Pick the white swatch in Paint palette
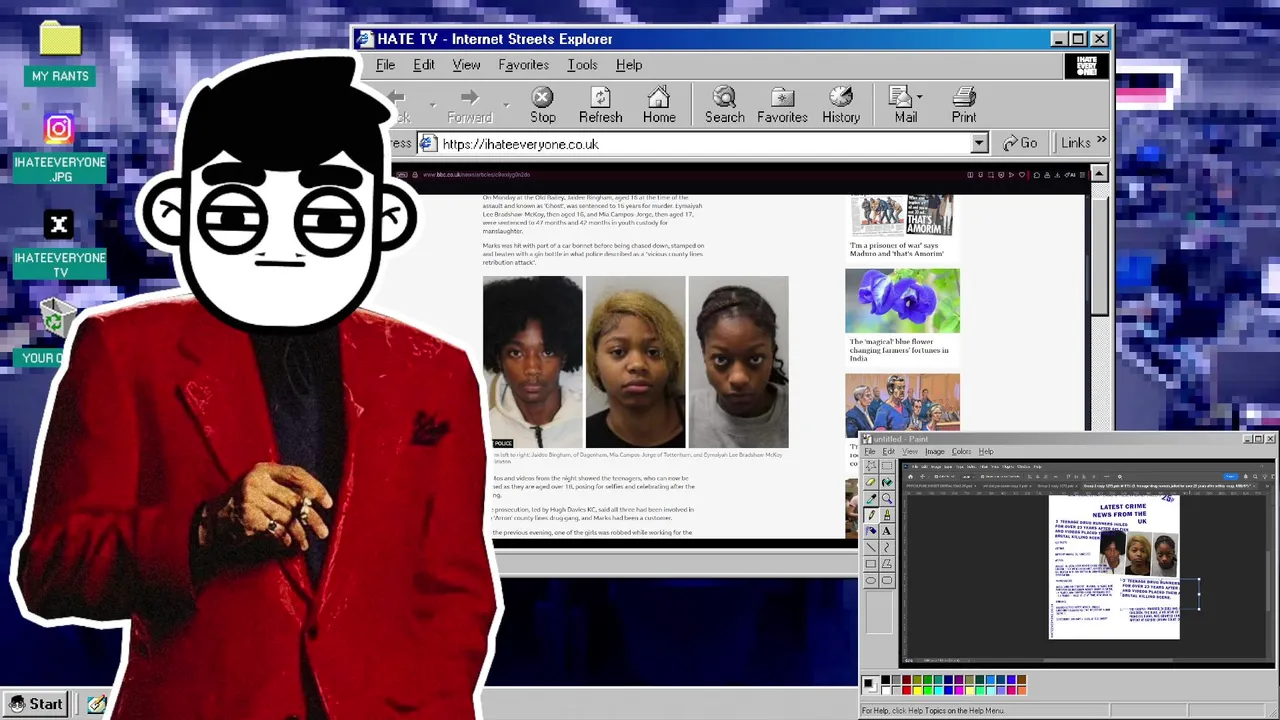 (x=885, y=690)
